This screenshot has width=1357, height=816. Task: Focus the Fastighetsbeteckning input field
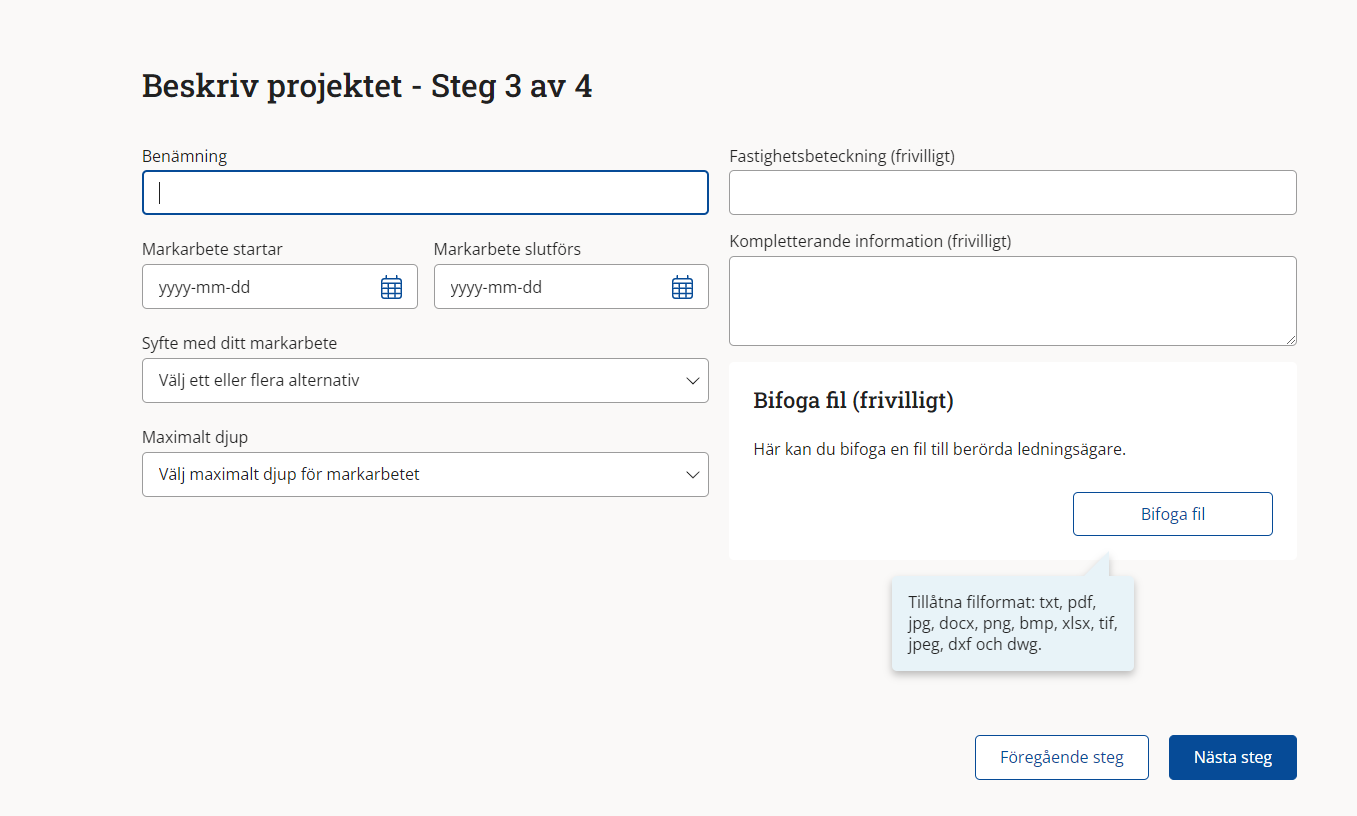click(1013, 193)
